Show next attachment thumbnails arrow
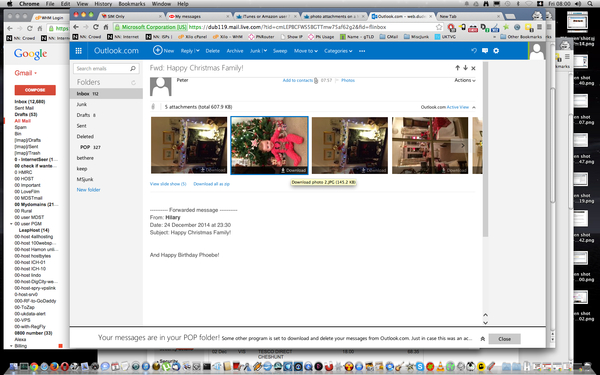600x375 pixels. 462,145
